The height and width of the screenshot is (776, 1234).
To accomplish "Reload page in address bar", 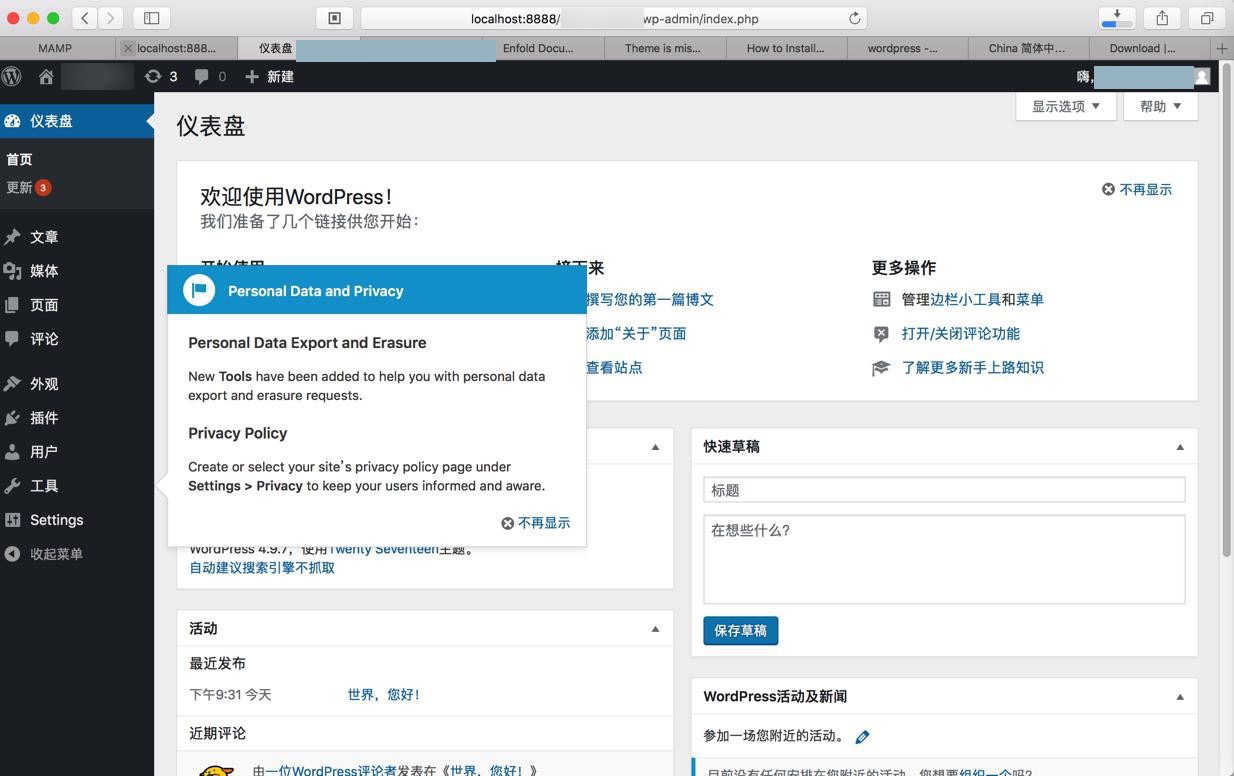I will click(x=854, y=18).
